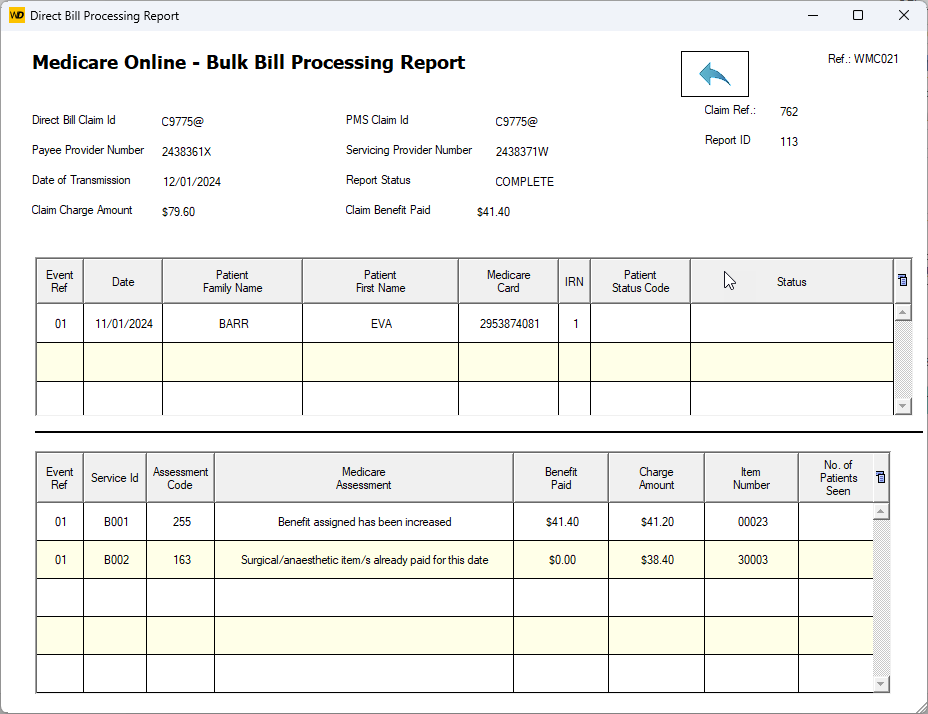Screen dimensions: 928x714
Task: Click the services table scroll down arrow
Action: point(881,684)
